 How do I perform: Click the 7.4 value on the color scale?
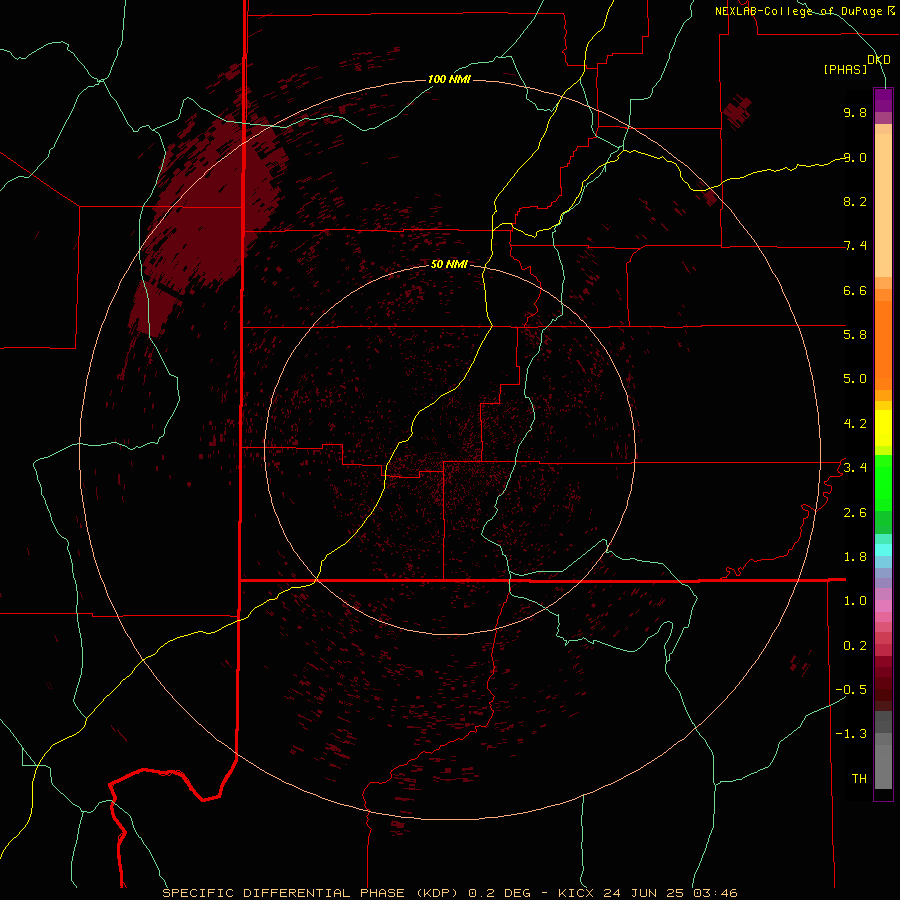tap(855, 246)
